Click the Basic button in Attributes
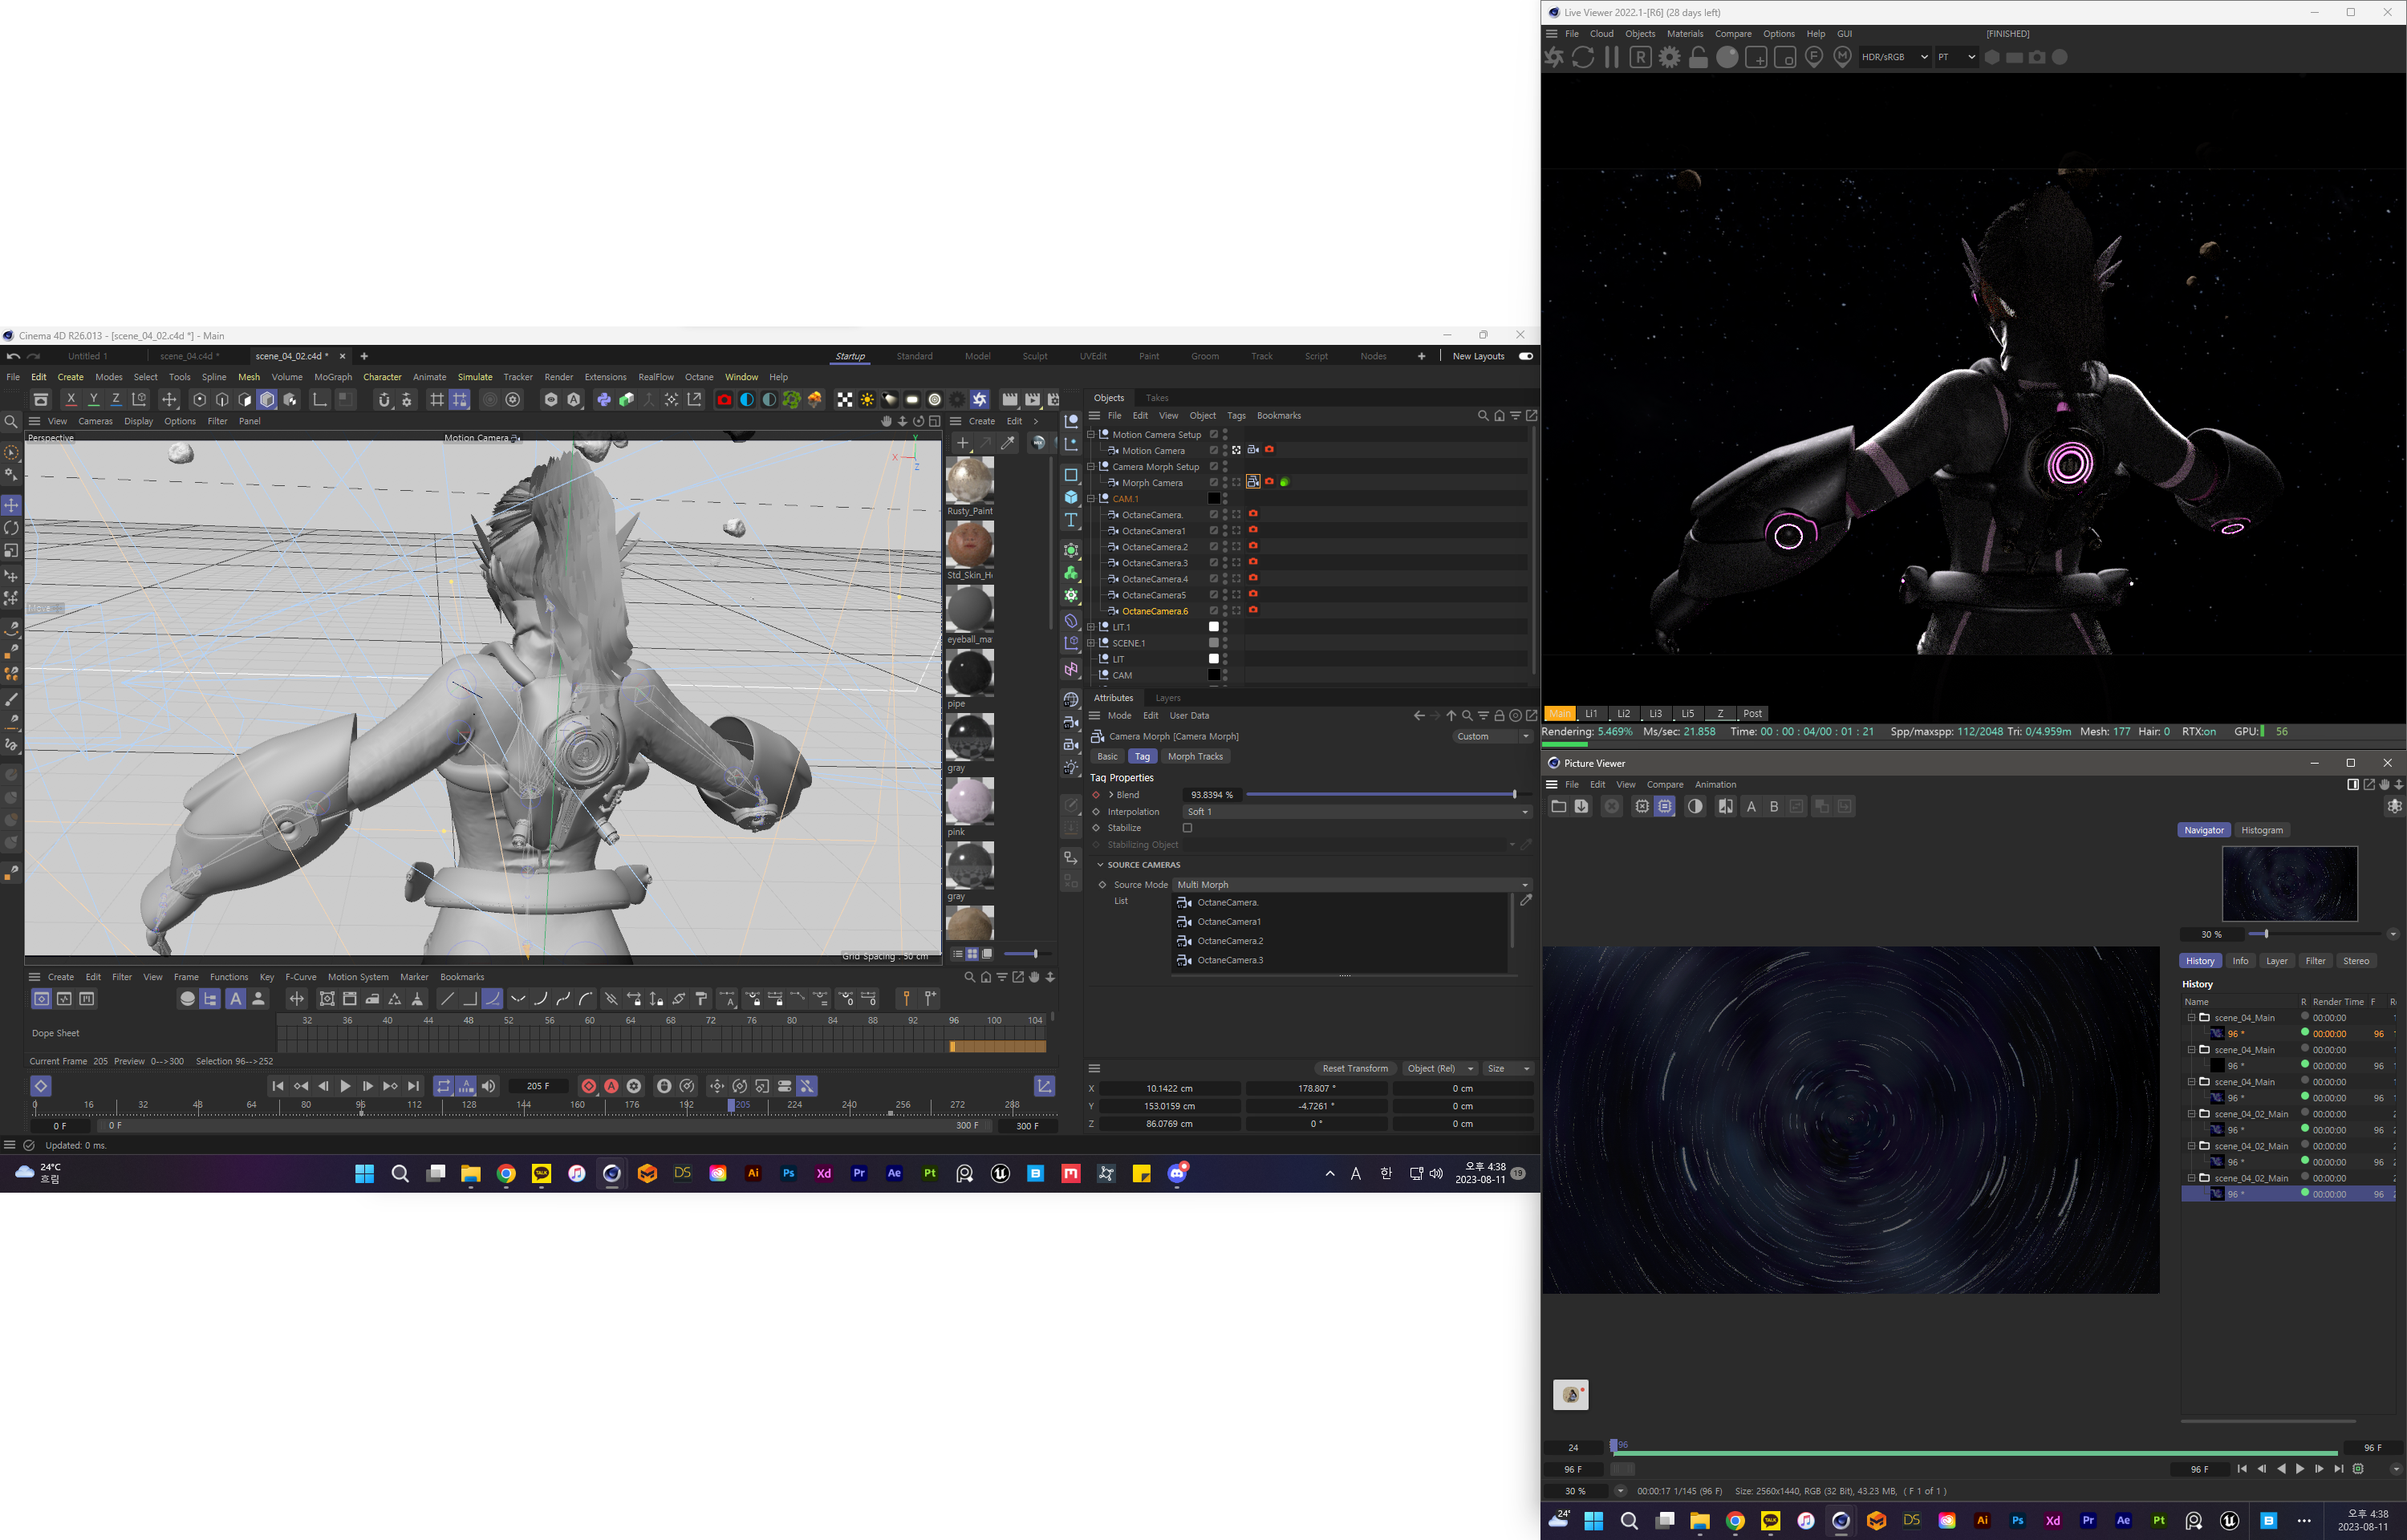The height and width of the screenshot is (1540, 2407). (x=1107, y=757)
